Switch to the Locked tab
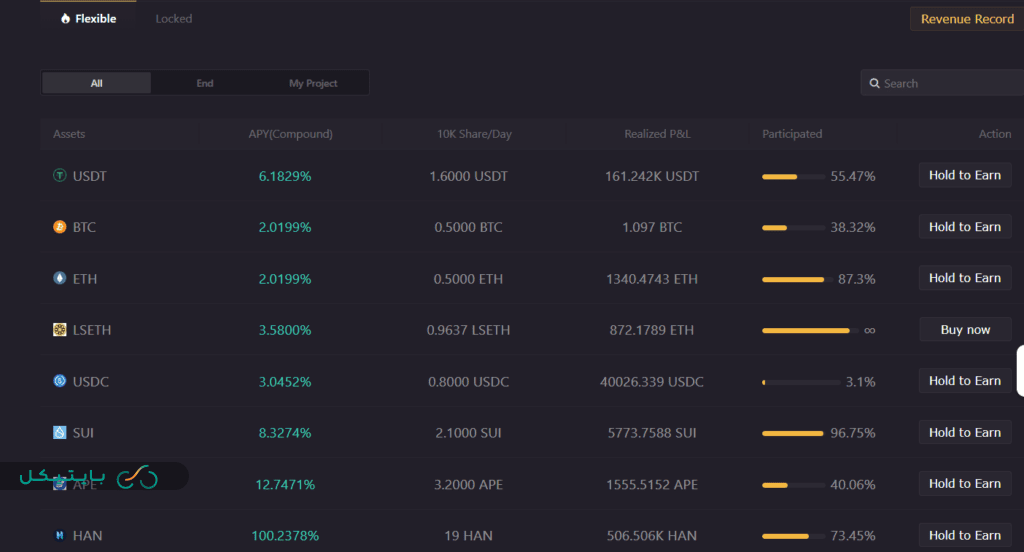Image resolution: width=1024 pixels, height=552 pixels. 174,19
